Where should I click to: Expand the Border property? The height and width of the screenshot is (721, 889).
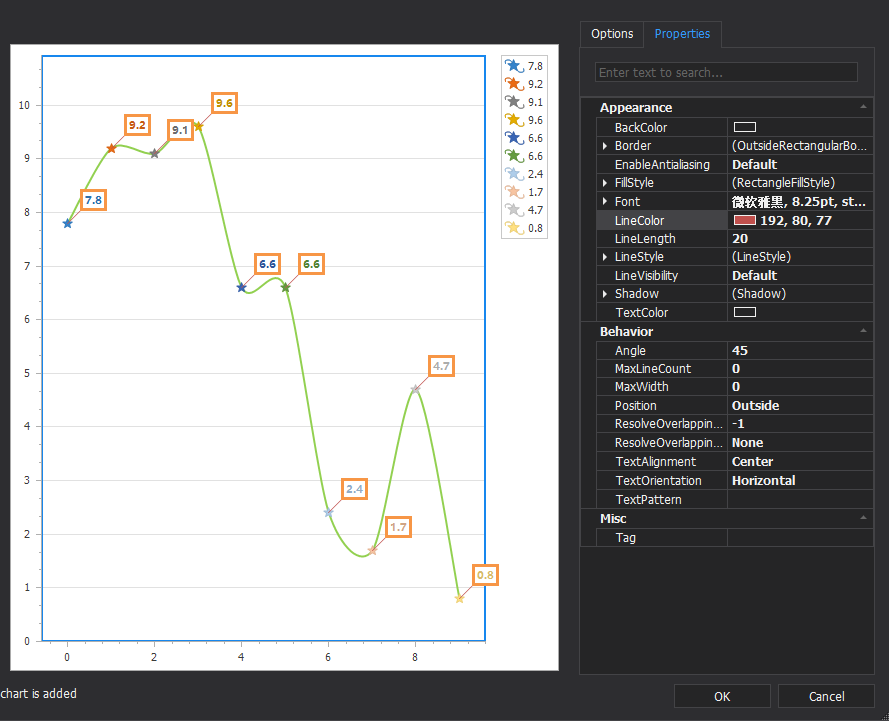604,146
